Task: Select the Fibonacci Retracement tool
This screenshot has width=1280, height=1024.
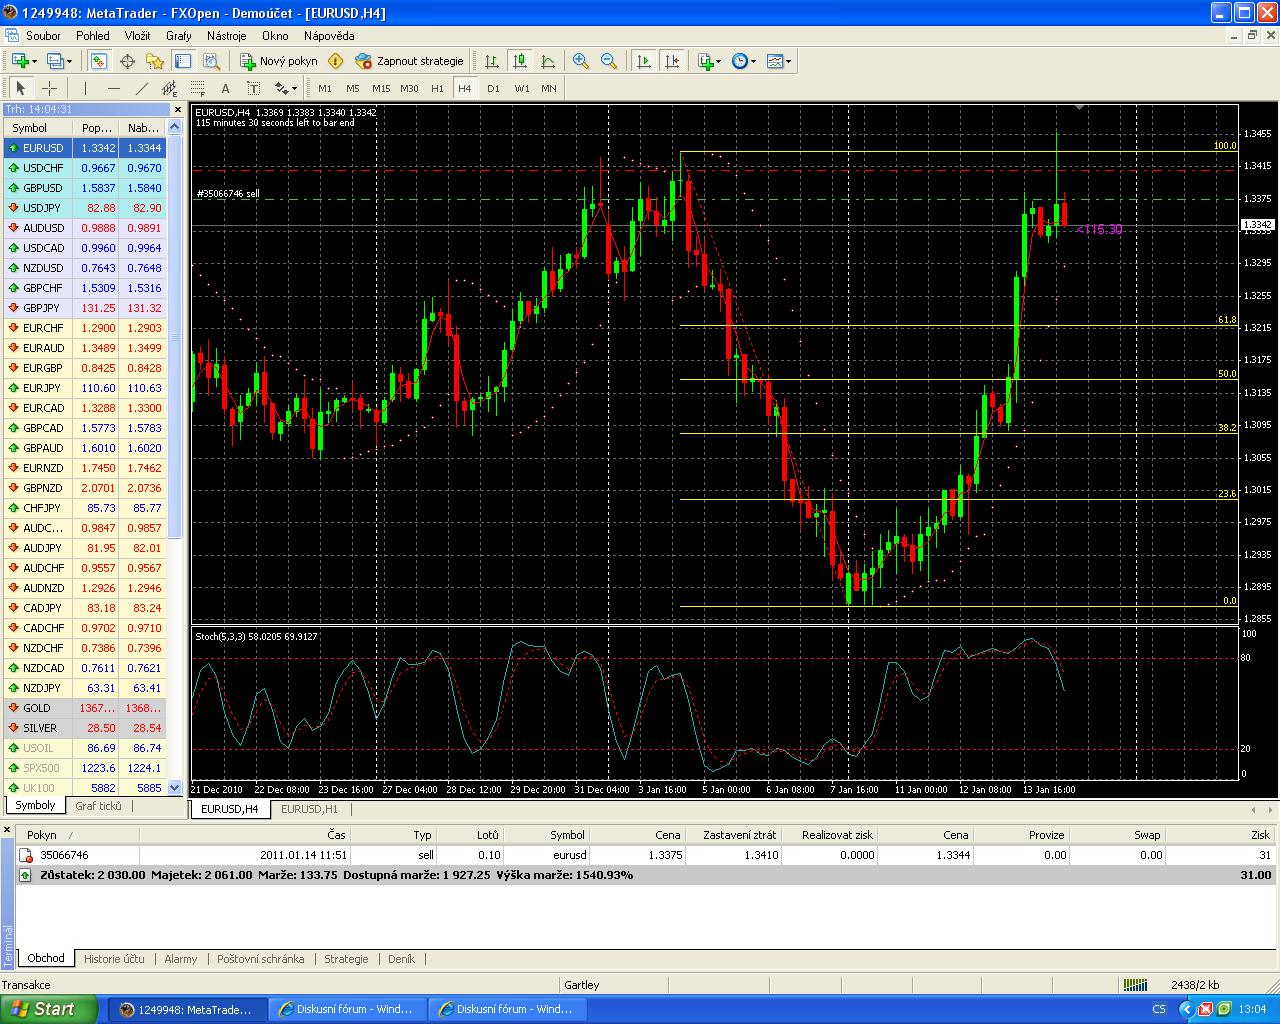Action: pyautogui.click(x=197, y=88)
